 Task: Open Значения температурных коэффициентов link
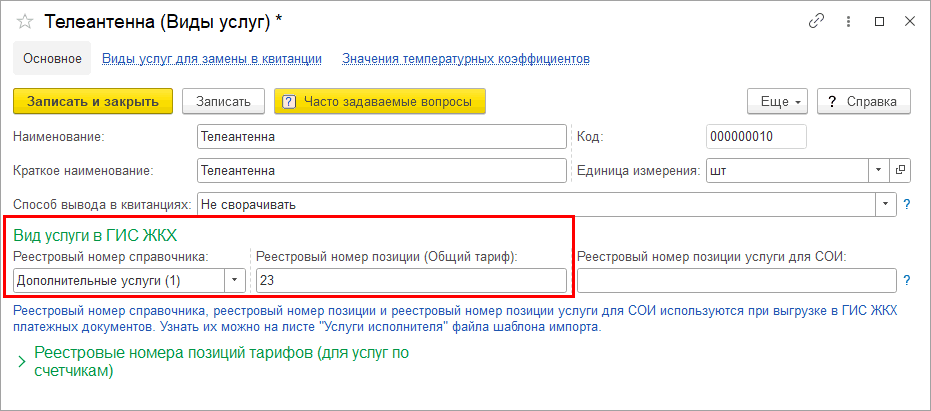coord(465,59)
